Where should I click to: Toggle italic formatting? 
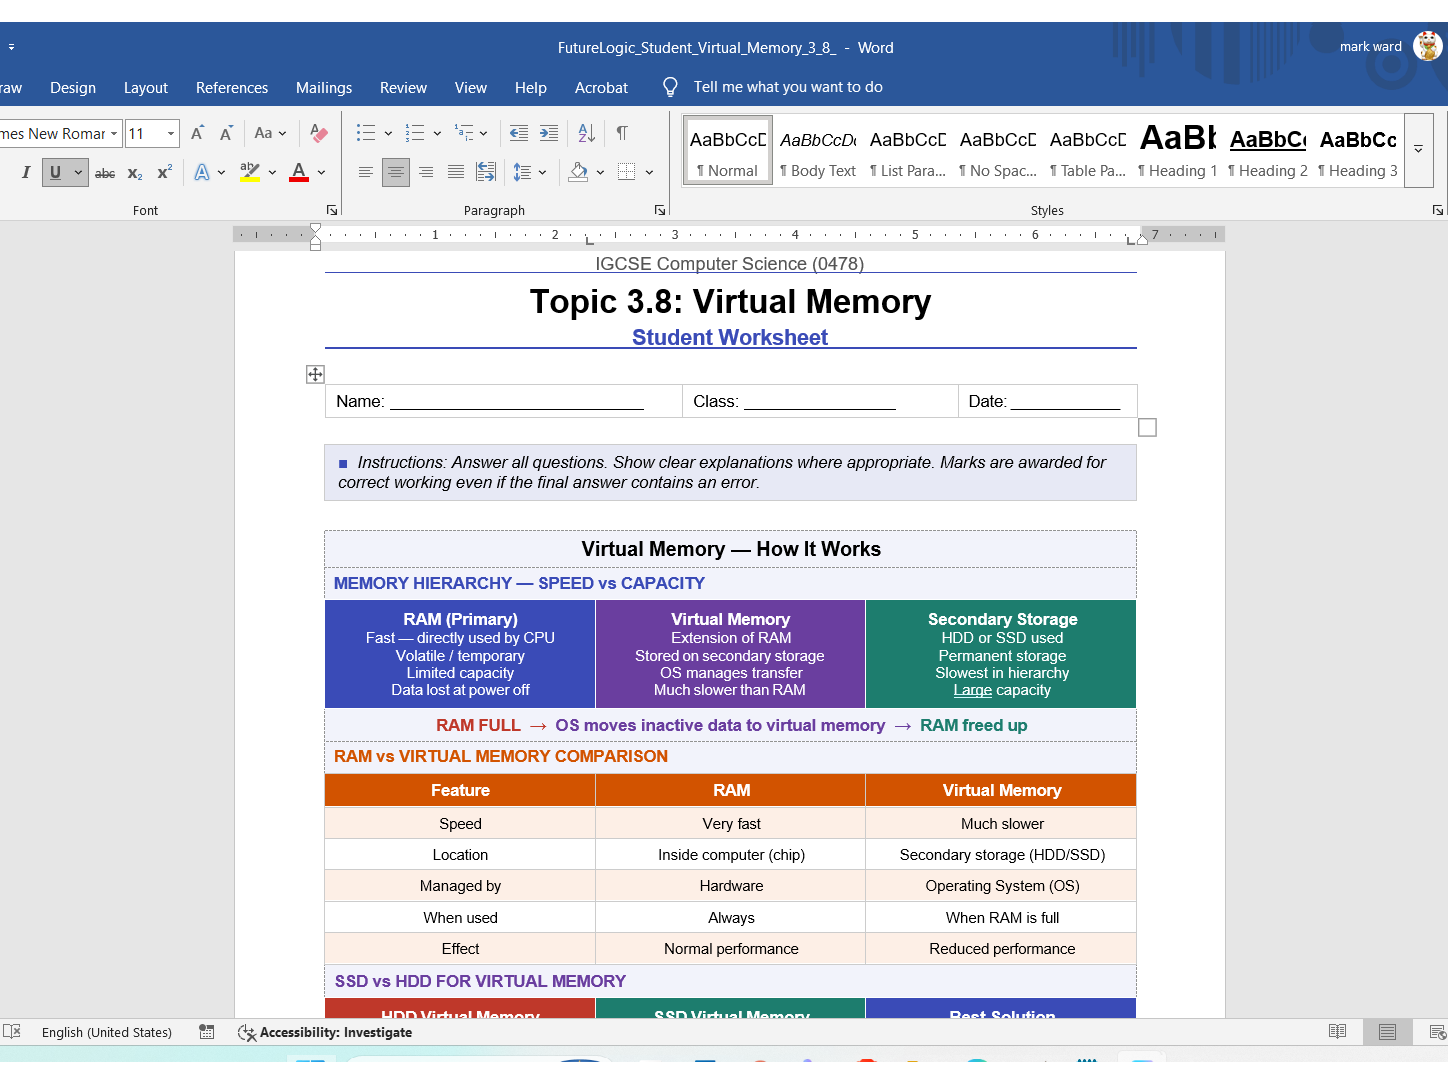(x=26, y=172)
